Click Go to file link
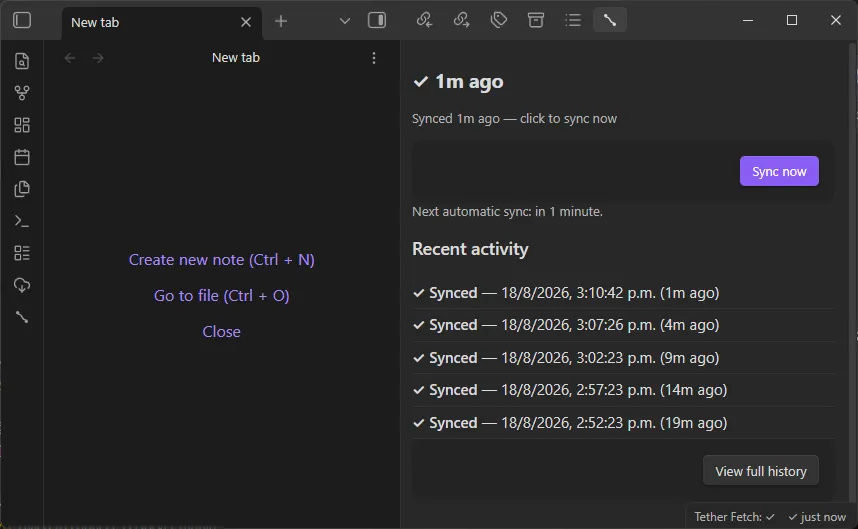Screen dimensions: 858x529 coord(222,296)
